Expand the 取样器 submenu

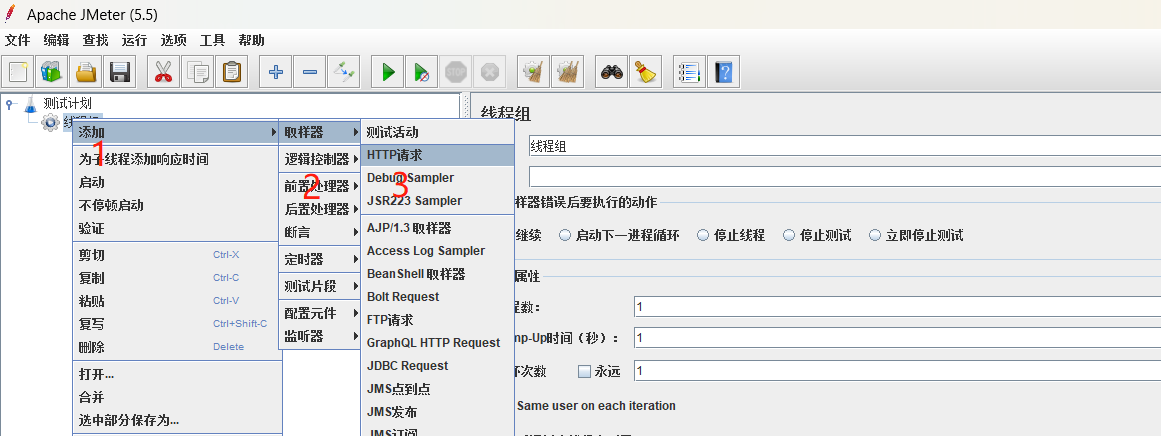pyautogui.click(x=319, y=133)
